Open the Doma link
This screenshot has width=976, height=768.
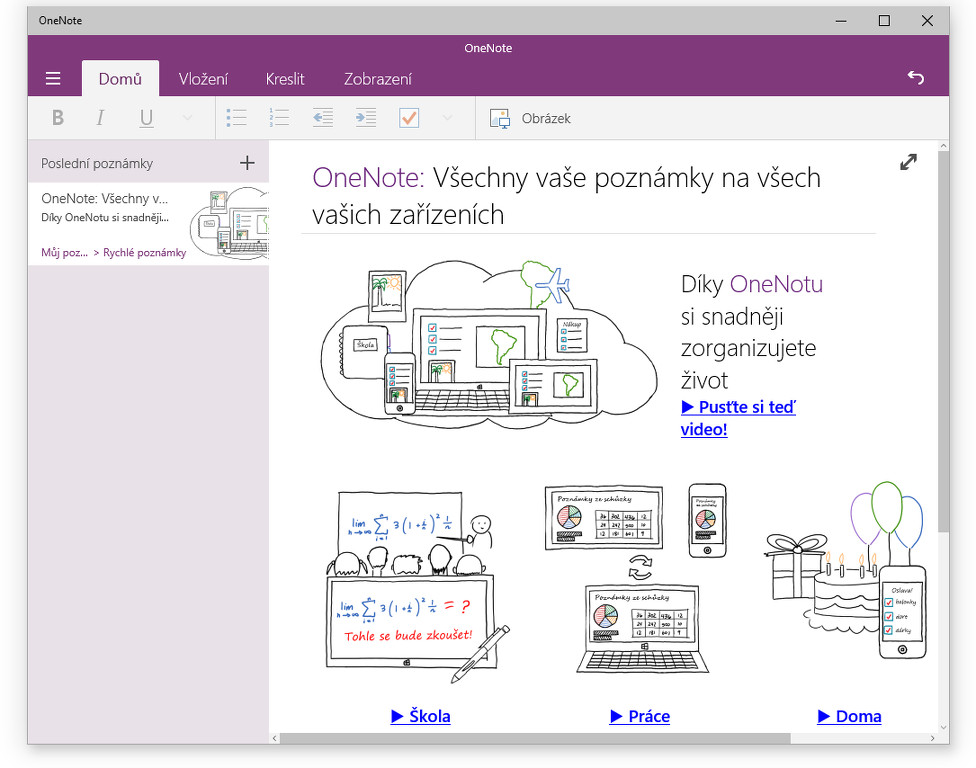click(x=849, y=716)
